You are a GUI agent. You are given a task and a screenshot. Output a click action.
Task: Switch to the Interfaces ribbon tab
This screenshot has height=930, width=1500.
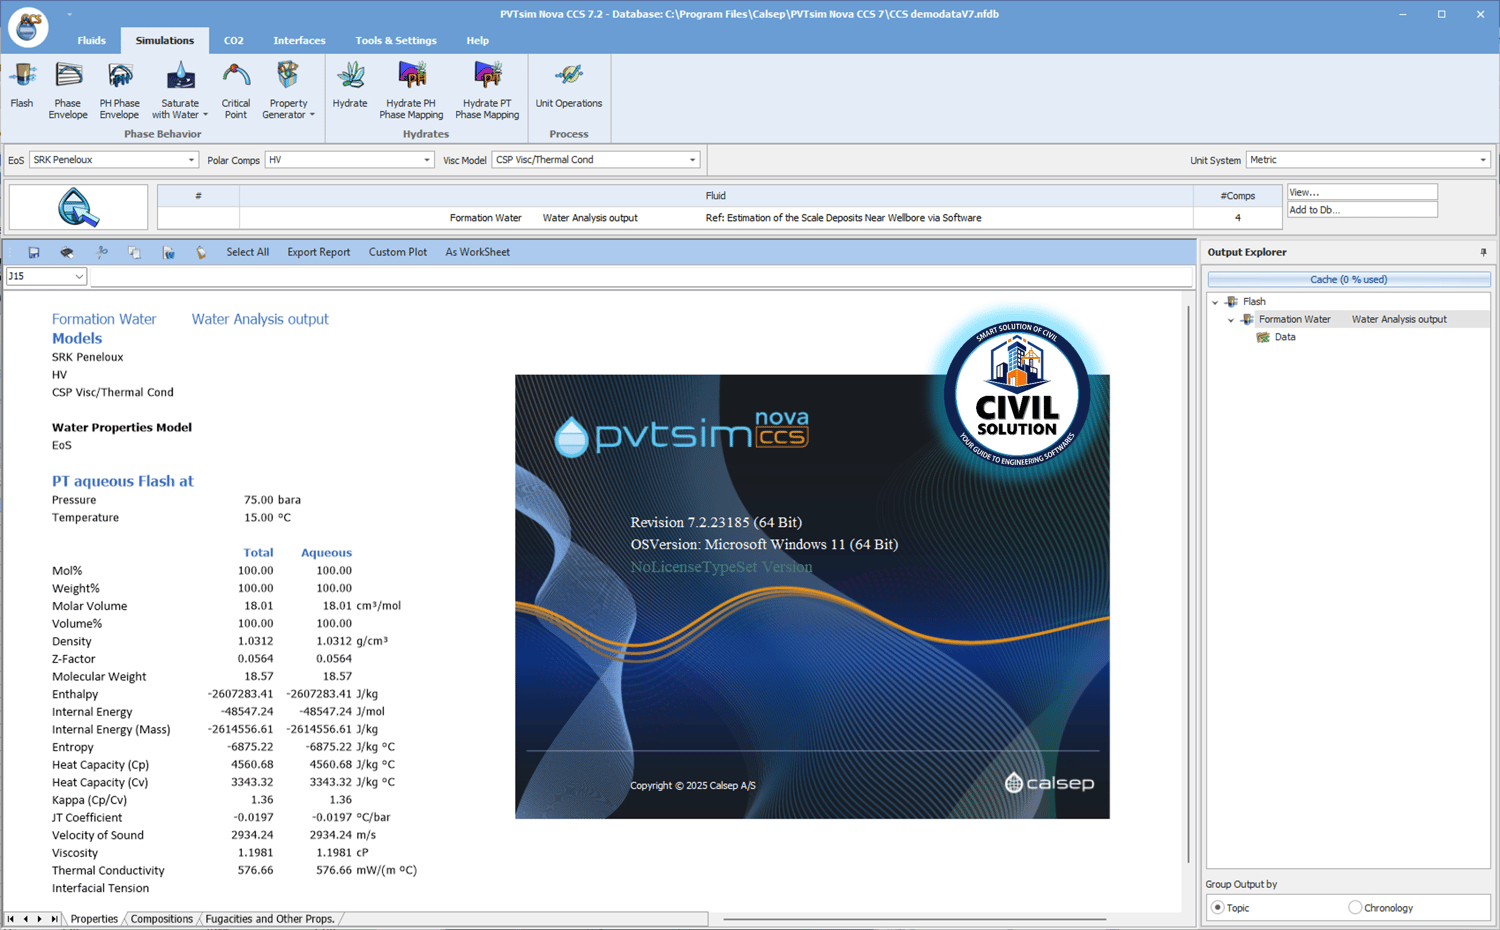coord(299,41)
